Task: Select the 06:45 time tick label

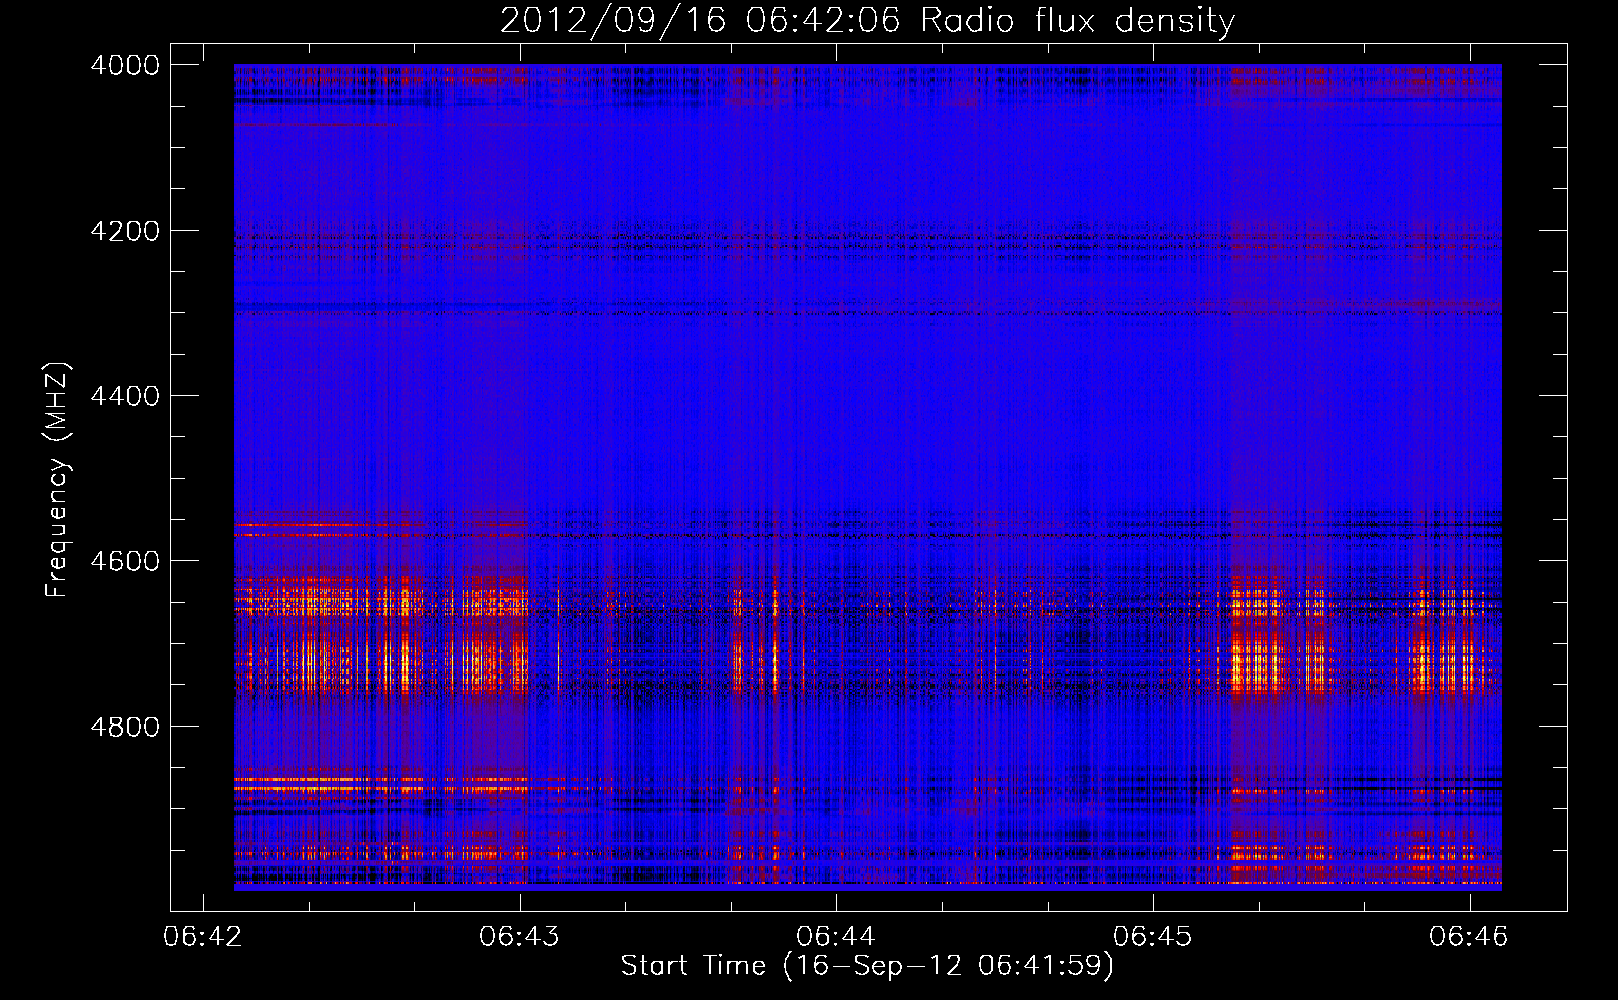Action: click(1153, 937)
